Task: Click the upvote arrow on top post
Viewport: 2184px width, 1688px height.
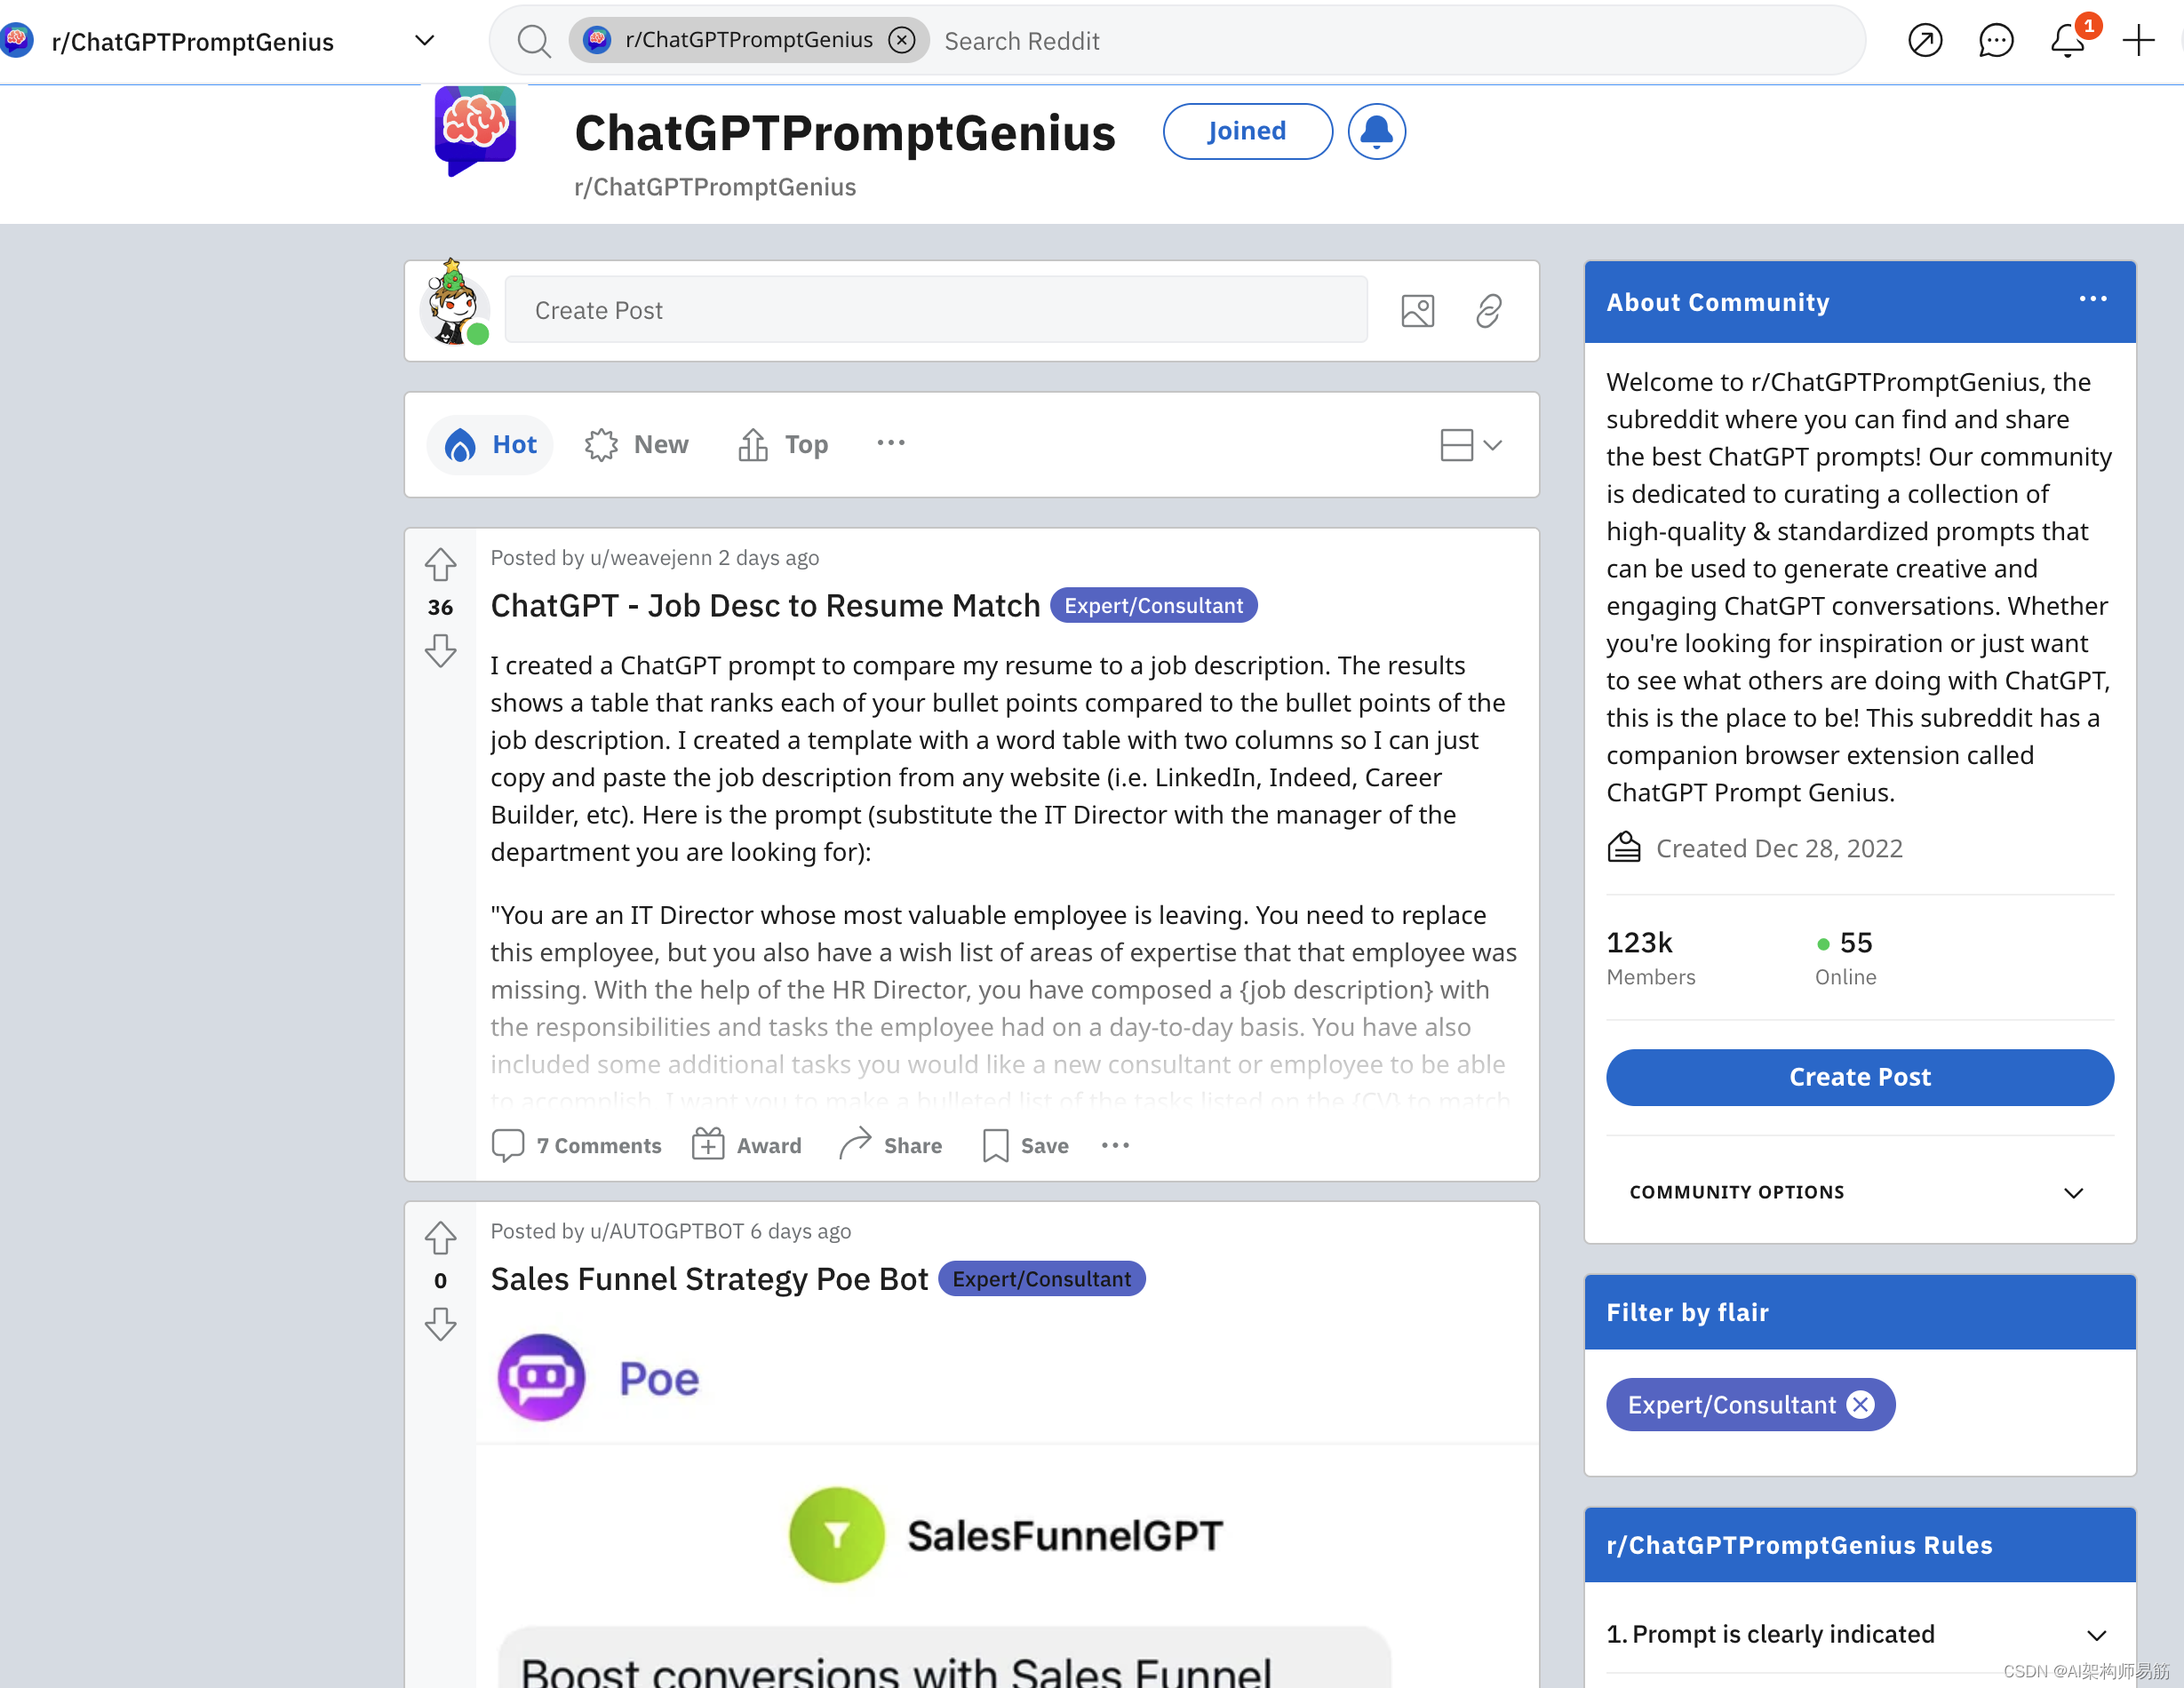Action: (440, 564)
